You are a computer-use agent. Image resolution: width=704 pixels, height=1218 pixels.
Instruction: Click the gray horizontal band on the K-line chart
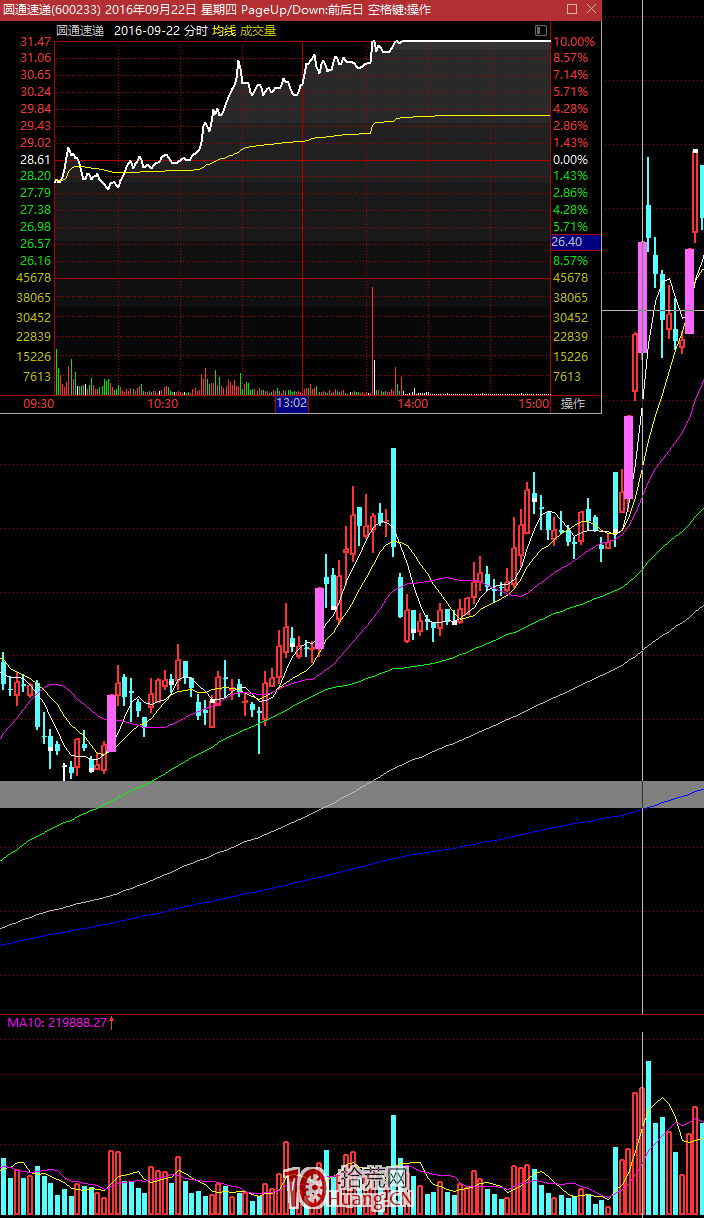350,794
